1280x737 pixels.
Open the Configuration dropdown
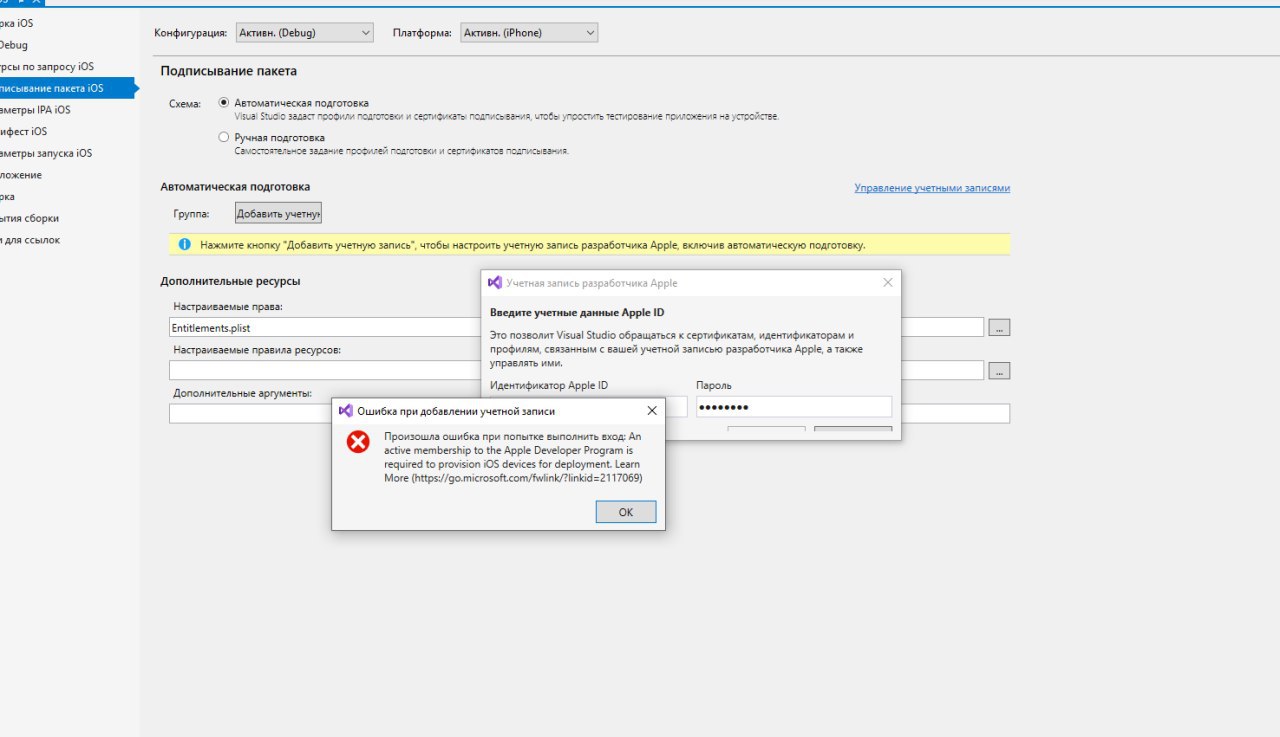[x=305, y=33]
